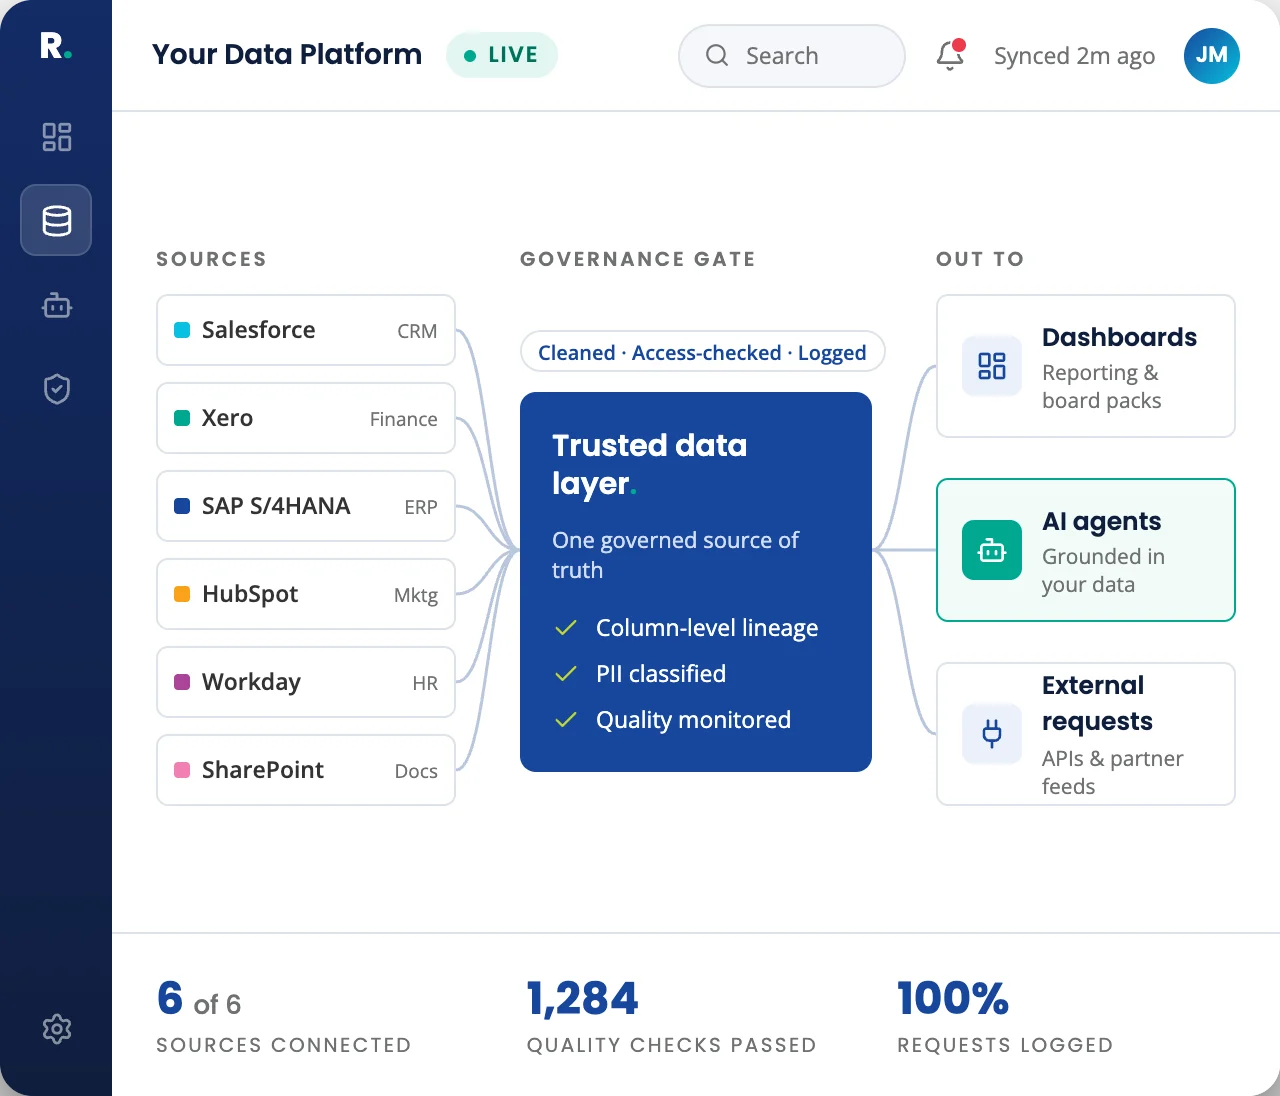Click the '100%' requests logged value
Image resolution: width=1280 pixels, height=1096 pixels.
pyautogui.click(x=953, y=998)
